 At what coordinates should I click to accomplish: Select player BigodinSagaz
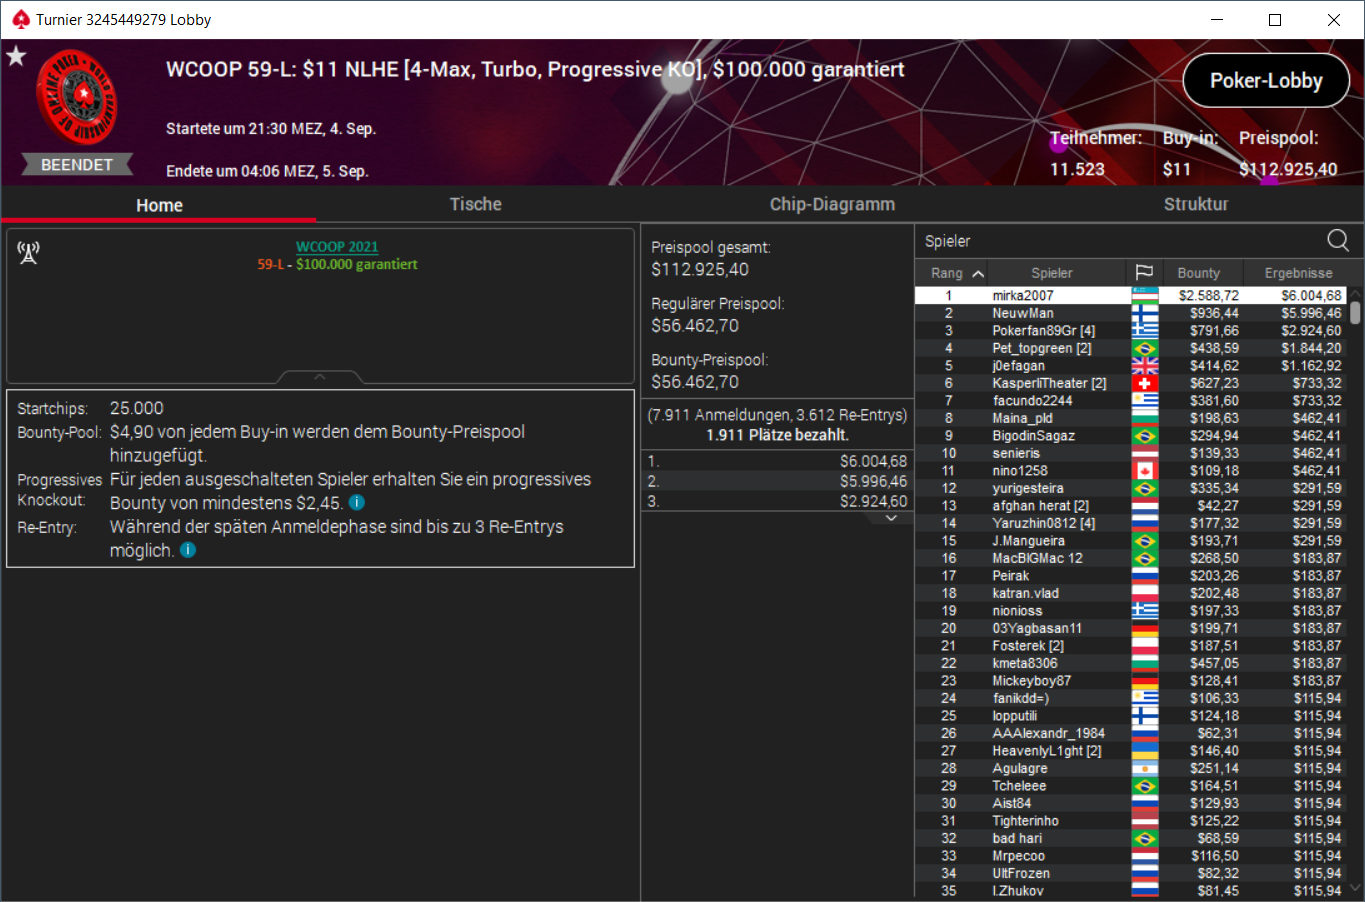(1131, 436)
